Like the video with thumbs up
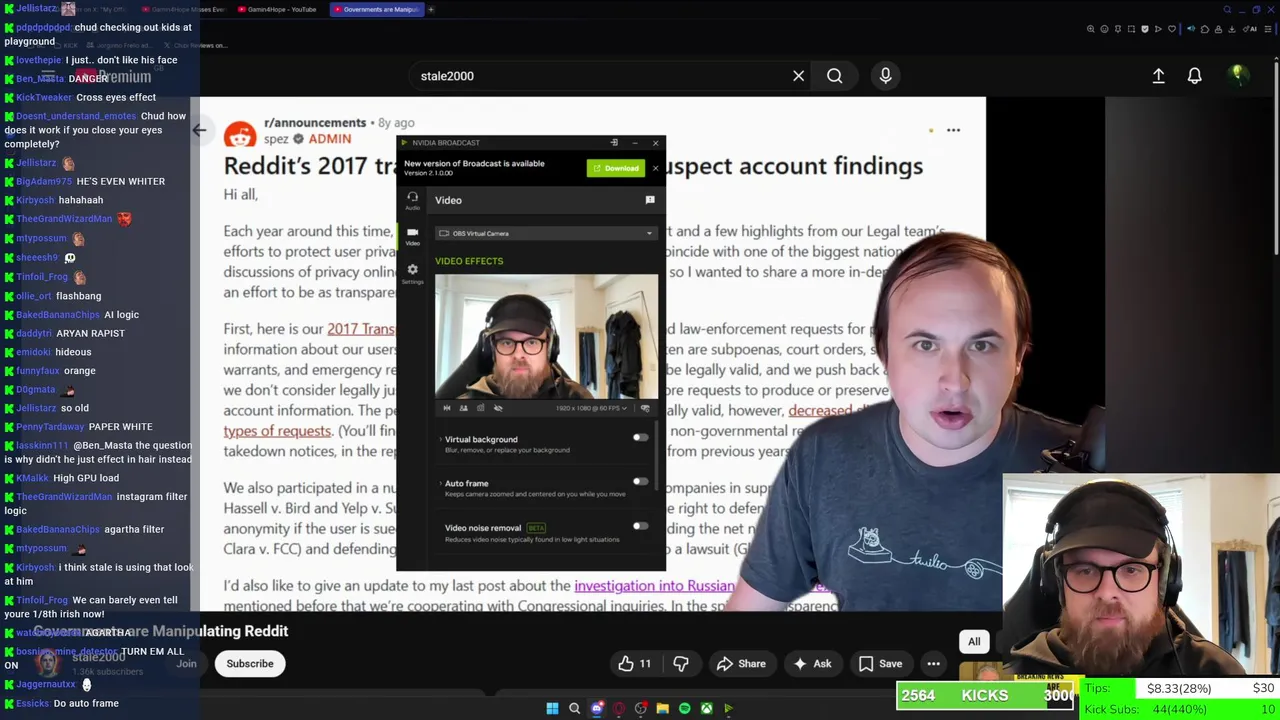 point(634,664)
